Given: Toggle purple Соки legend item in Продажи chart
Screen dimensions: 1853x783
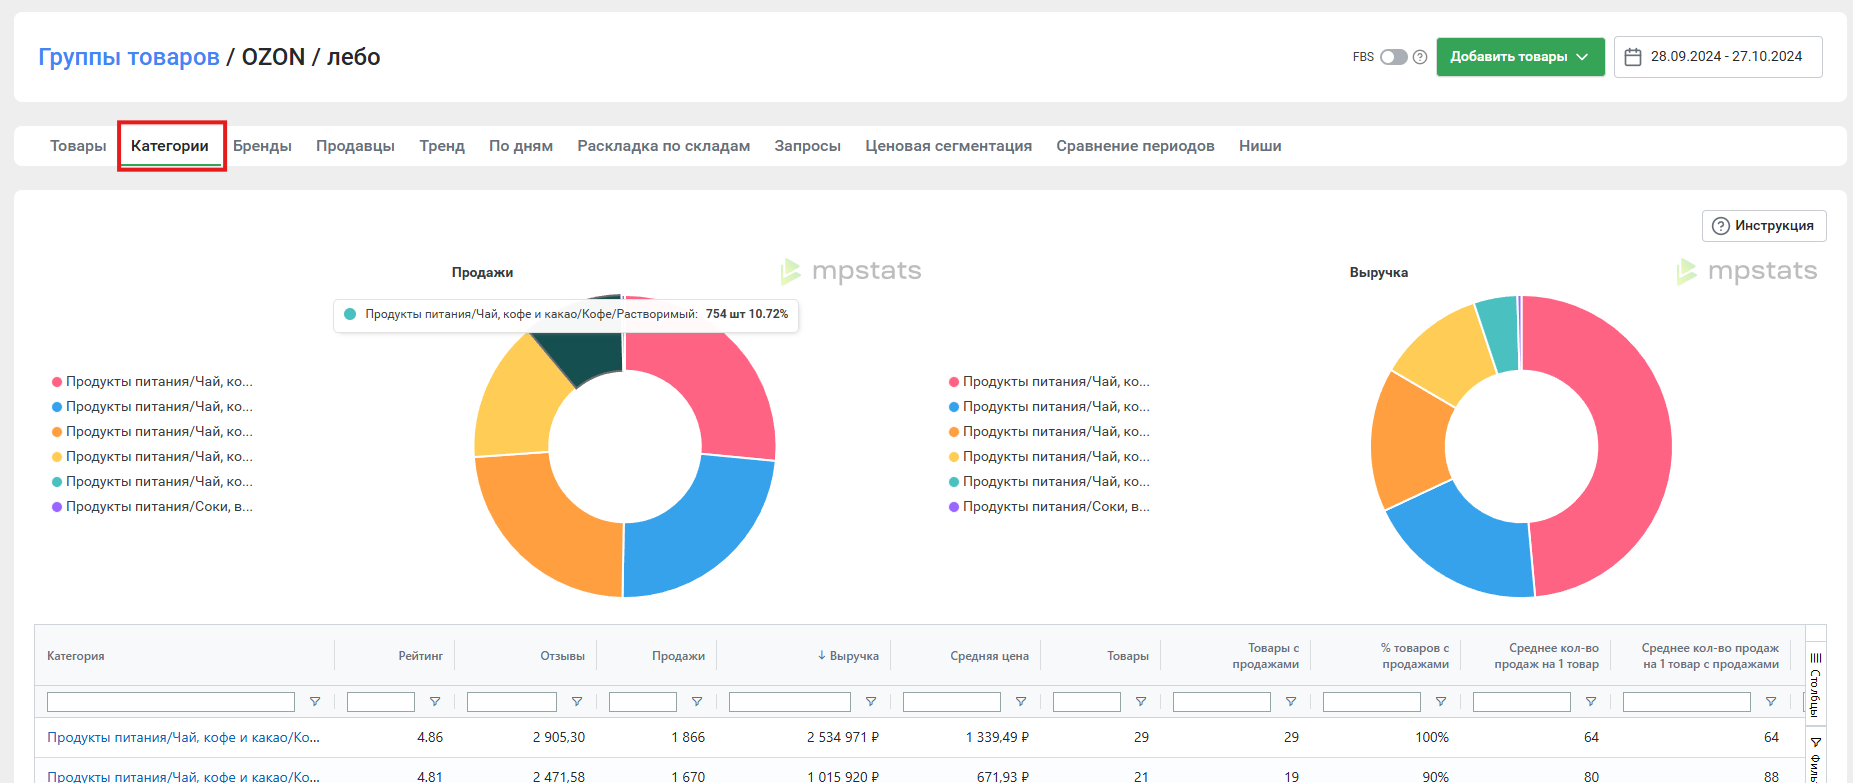Looking at the screenshot, I should pyautogui.click(x=152, y=507).
